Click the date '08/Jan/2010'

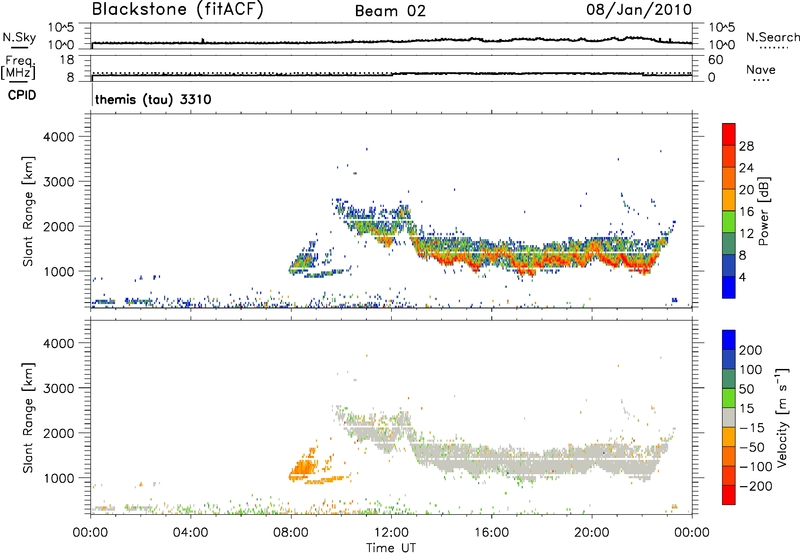point(639,9)
